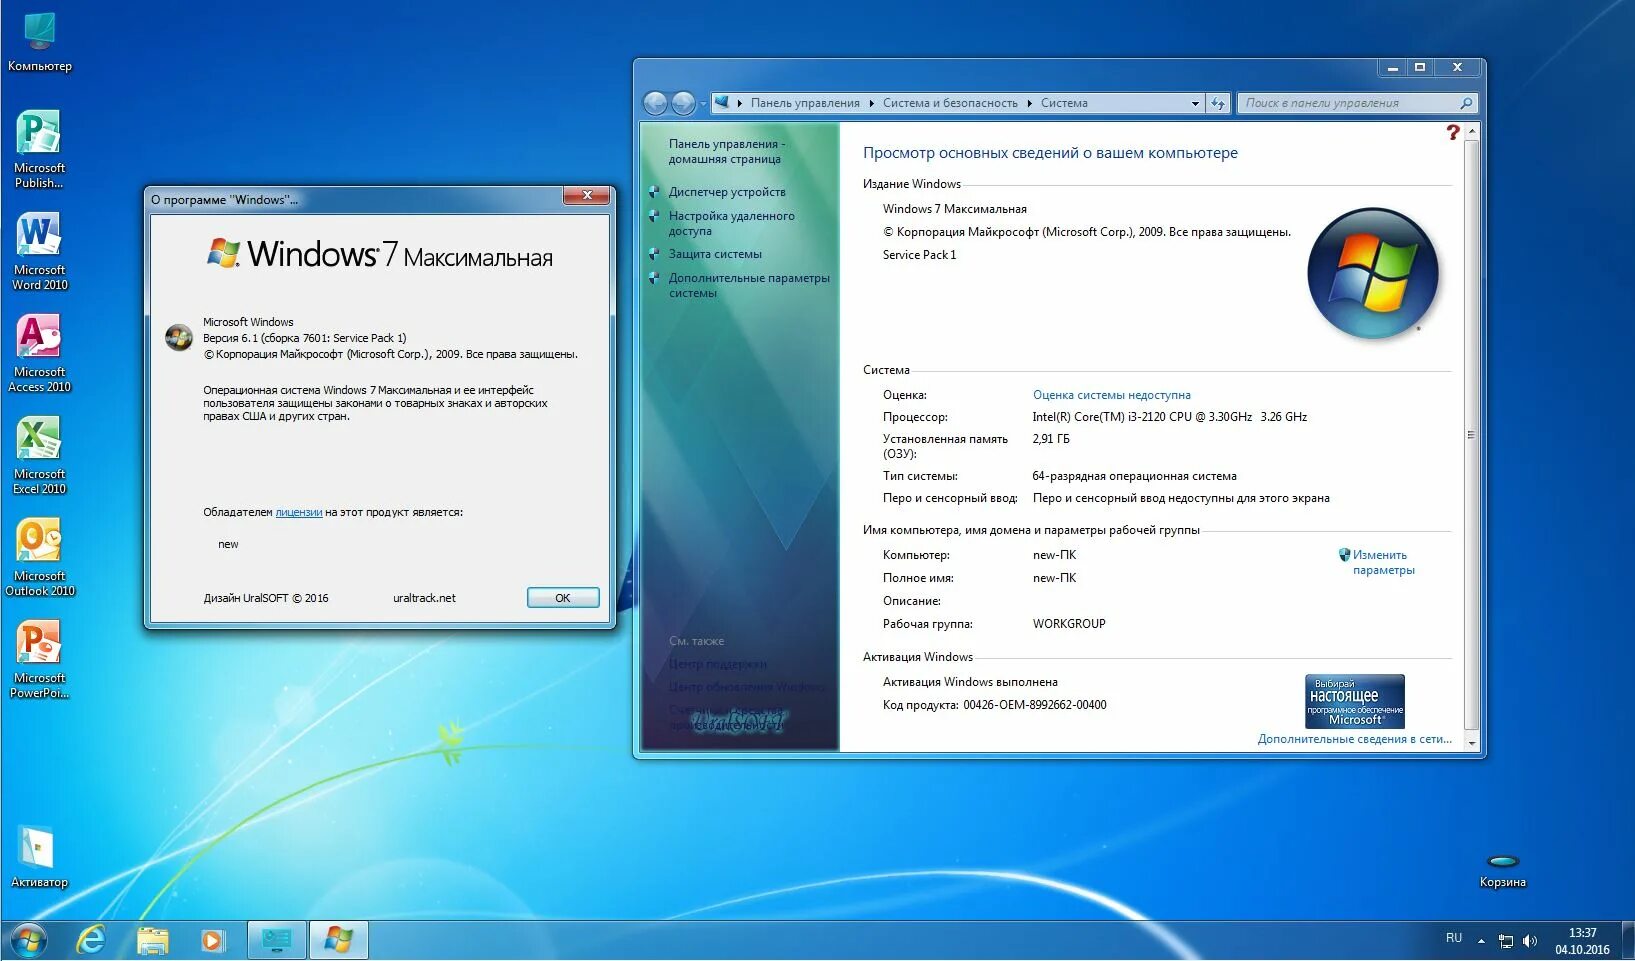Click the volume speaker tray icon
1635x961 pixels.
(x=1529, y=940)
